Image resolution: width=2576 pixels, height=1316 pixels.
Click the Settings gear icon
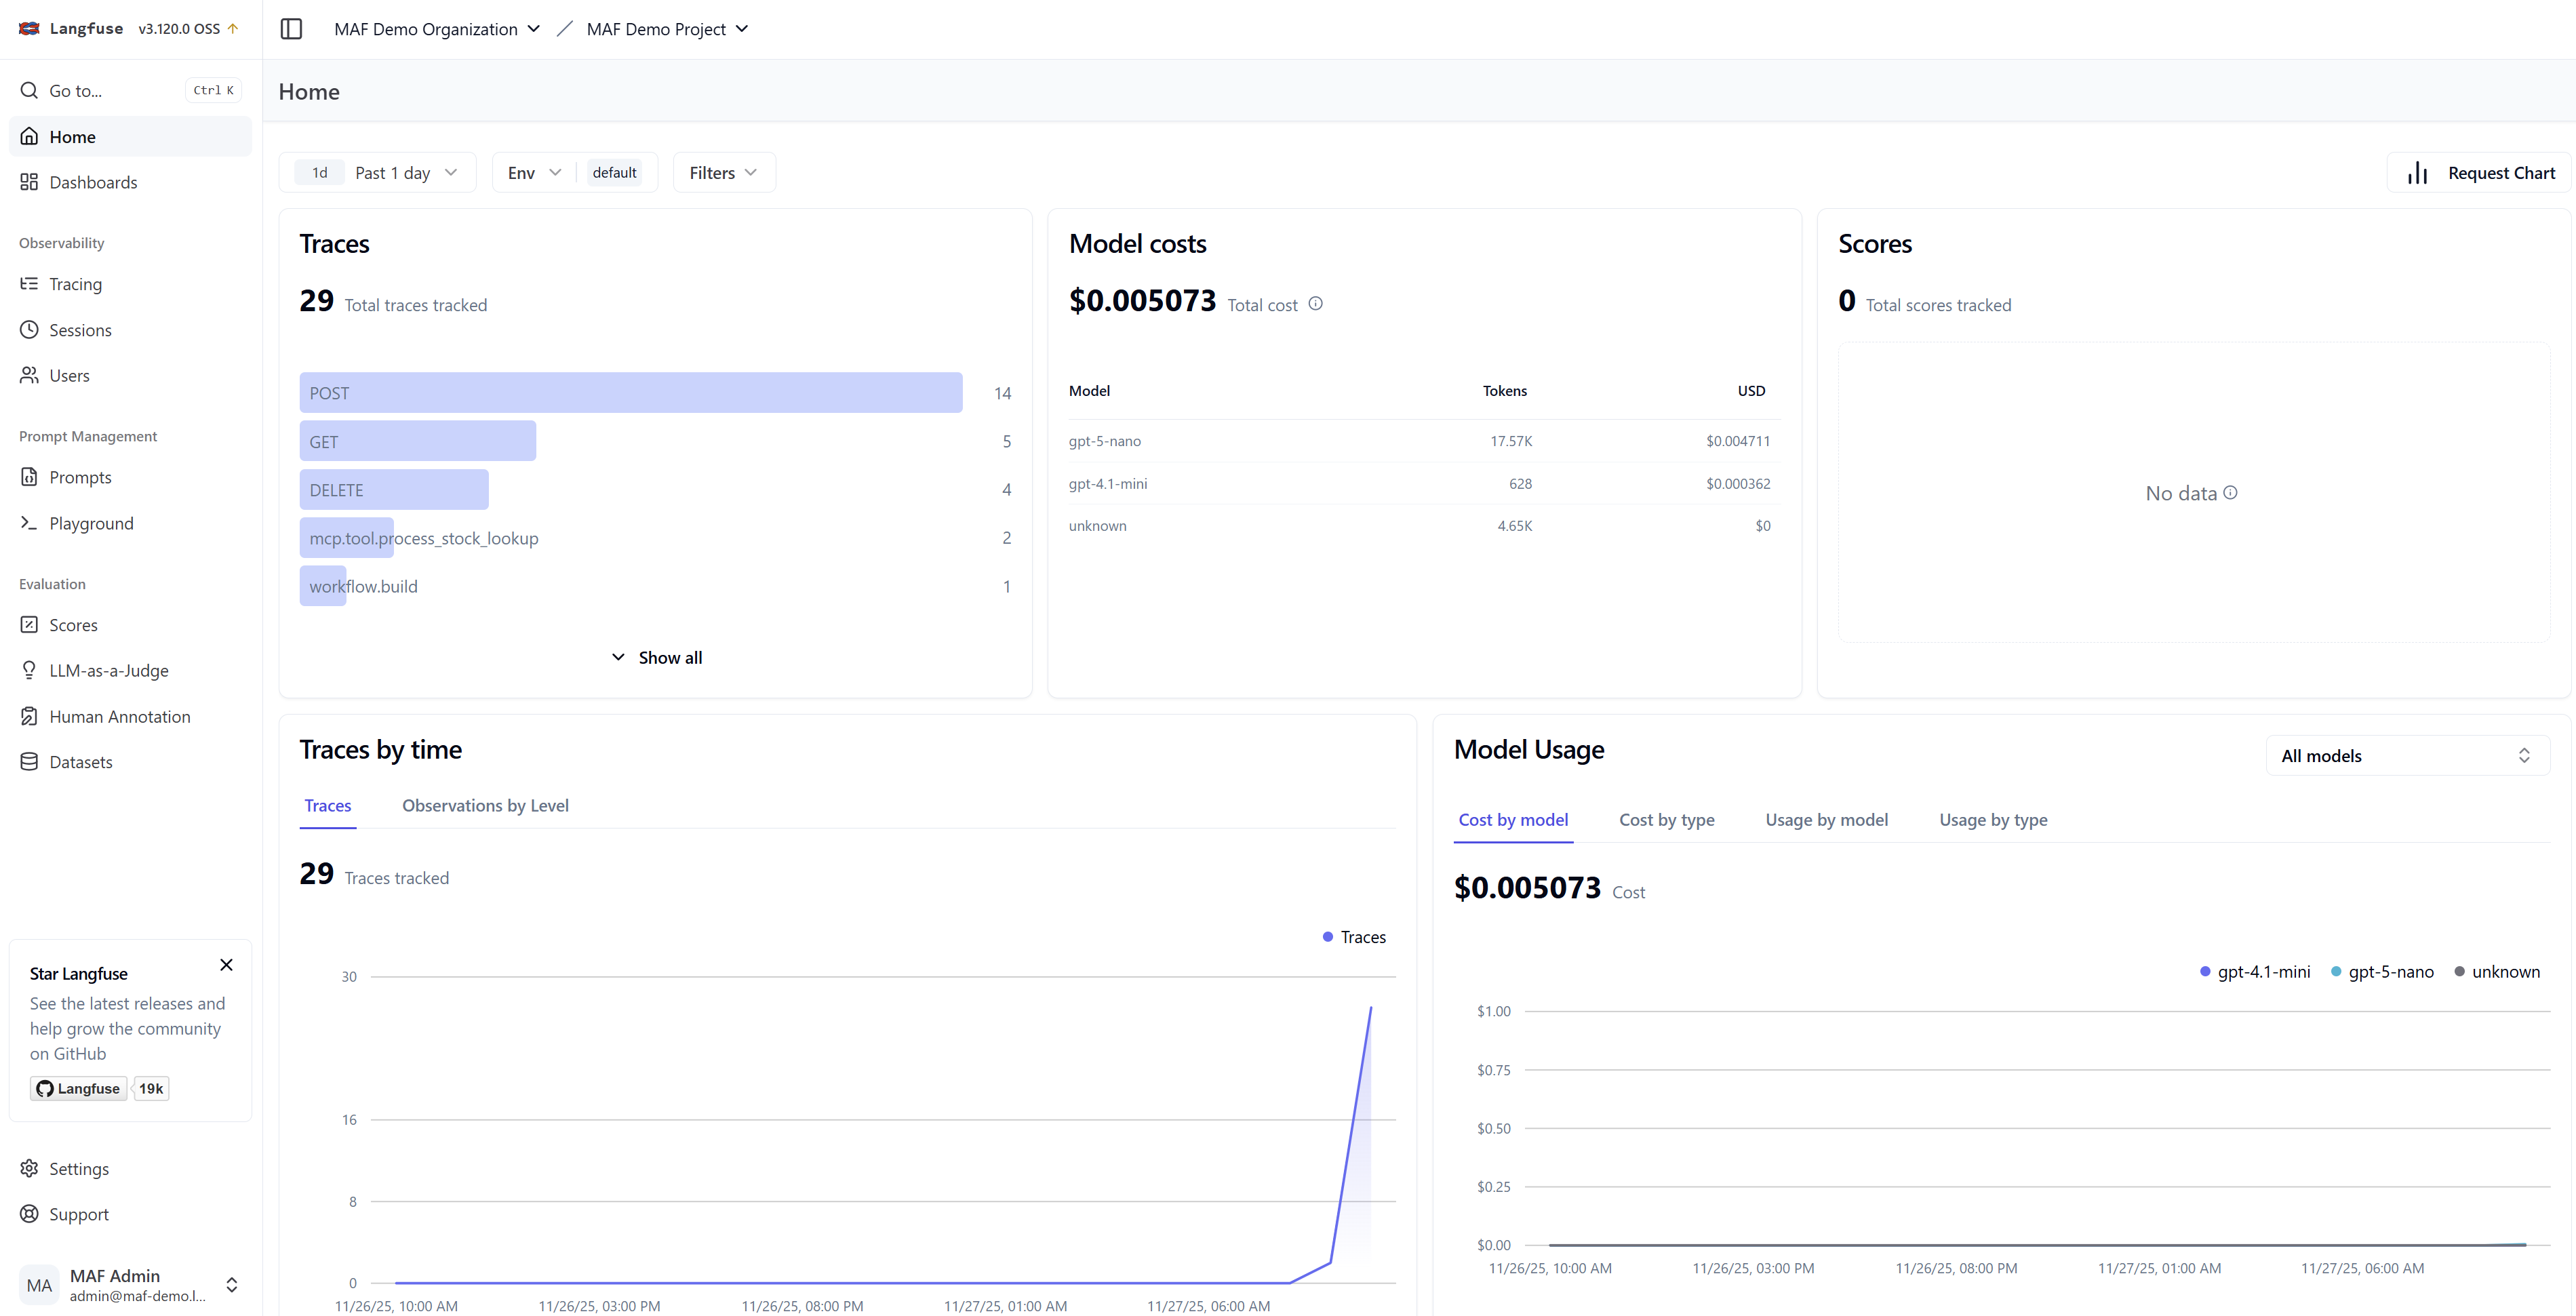[29, 1168]
